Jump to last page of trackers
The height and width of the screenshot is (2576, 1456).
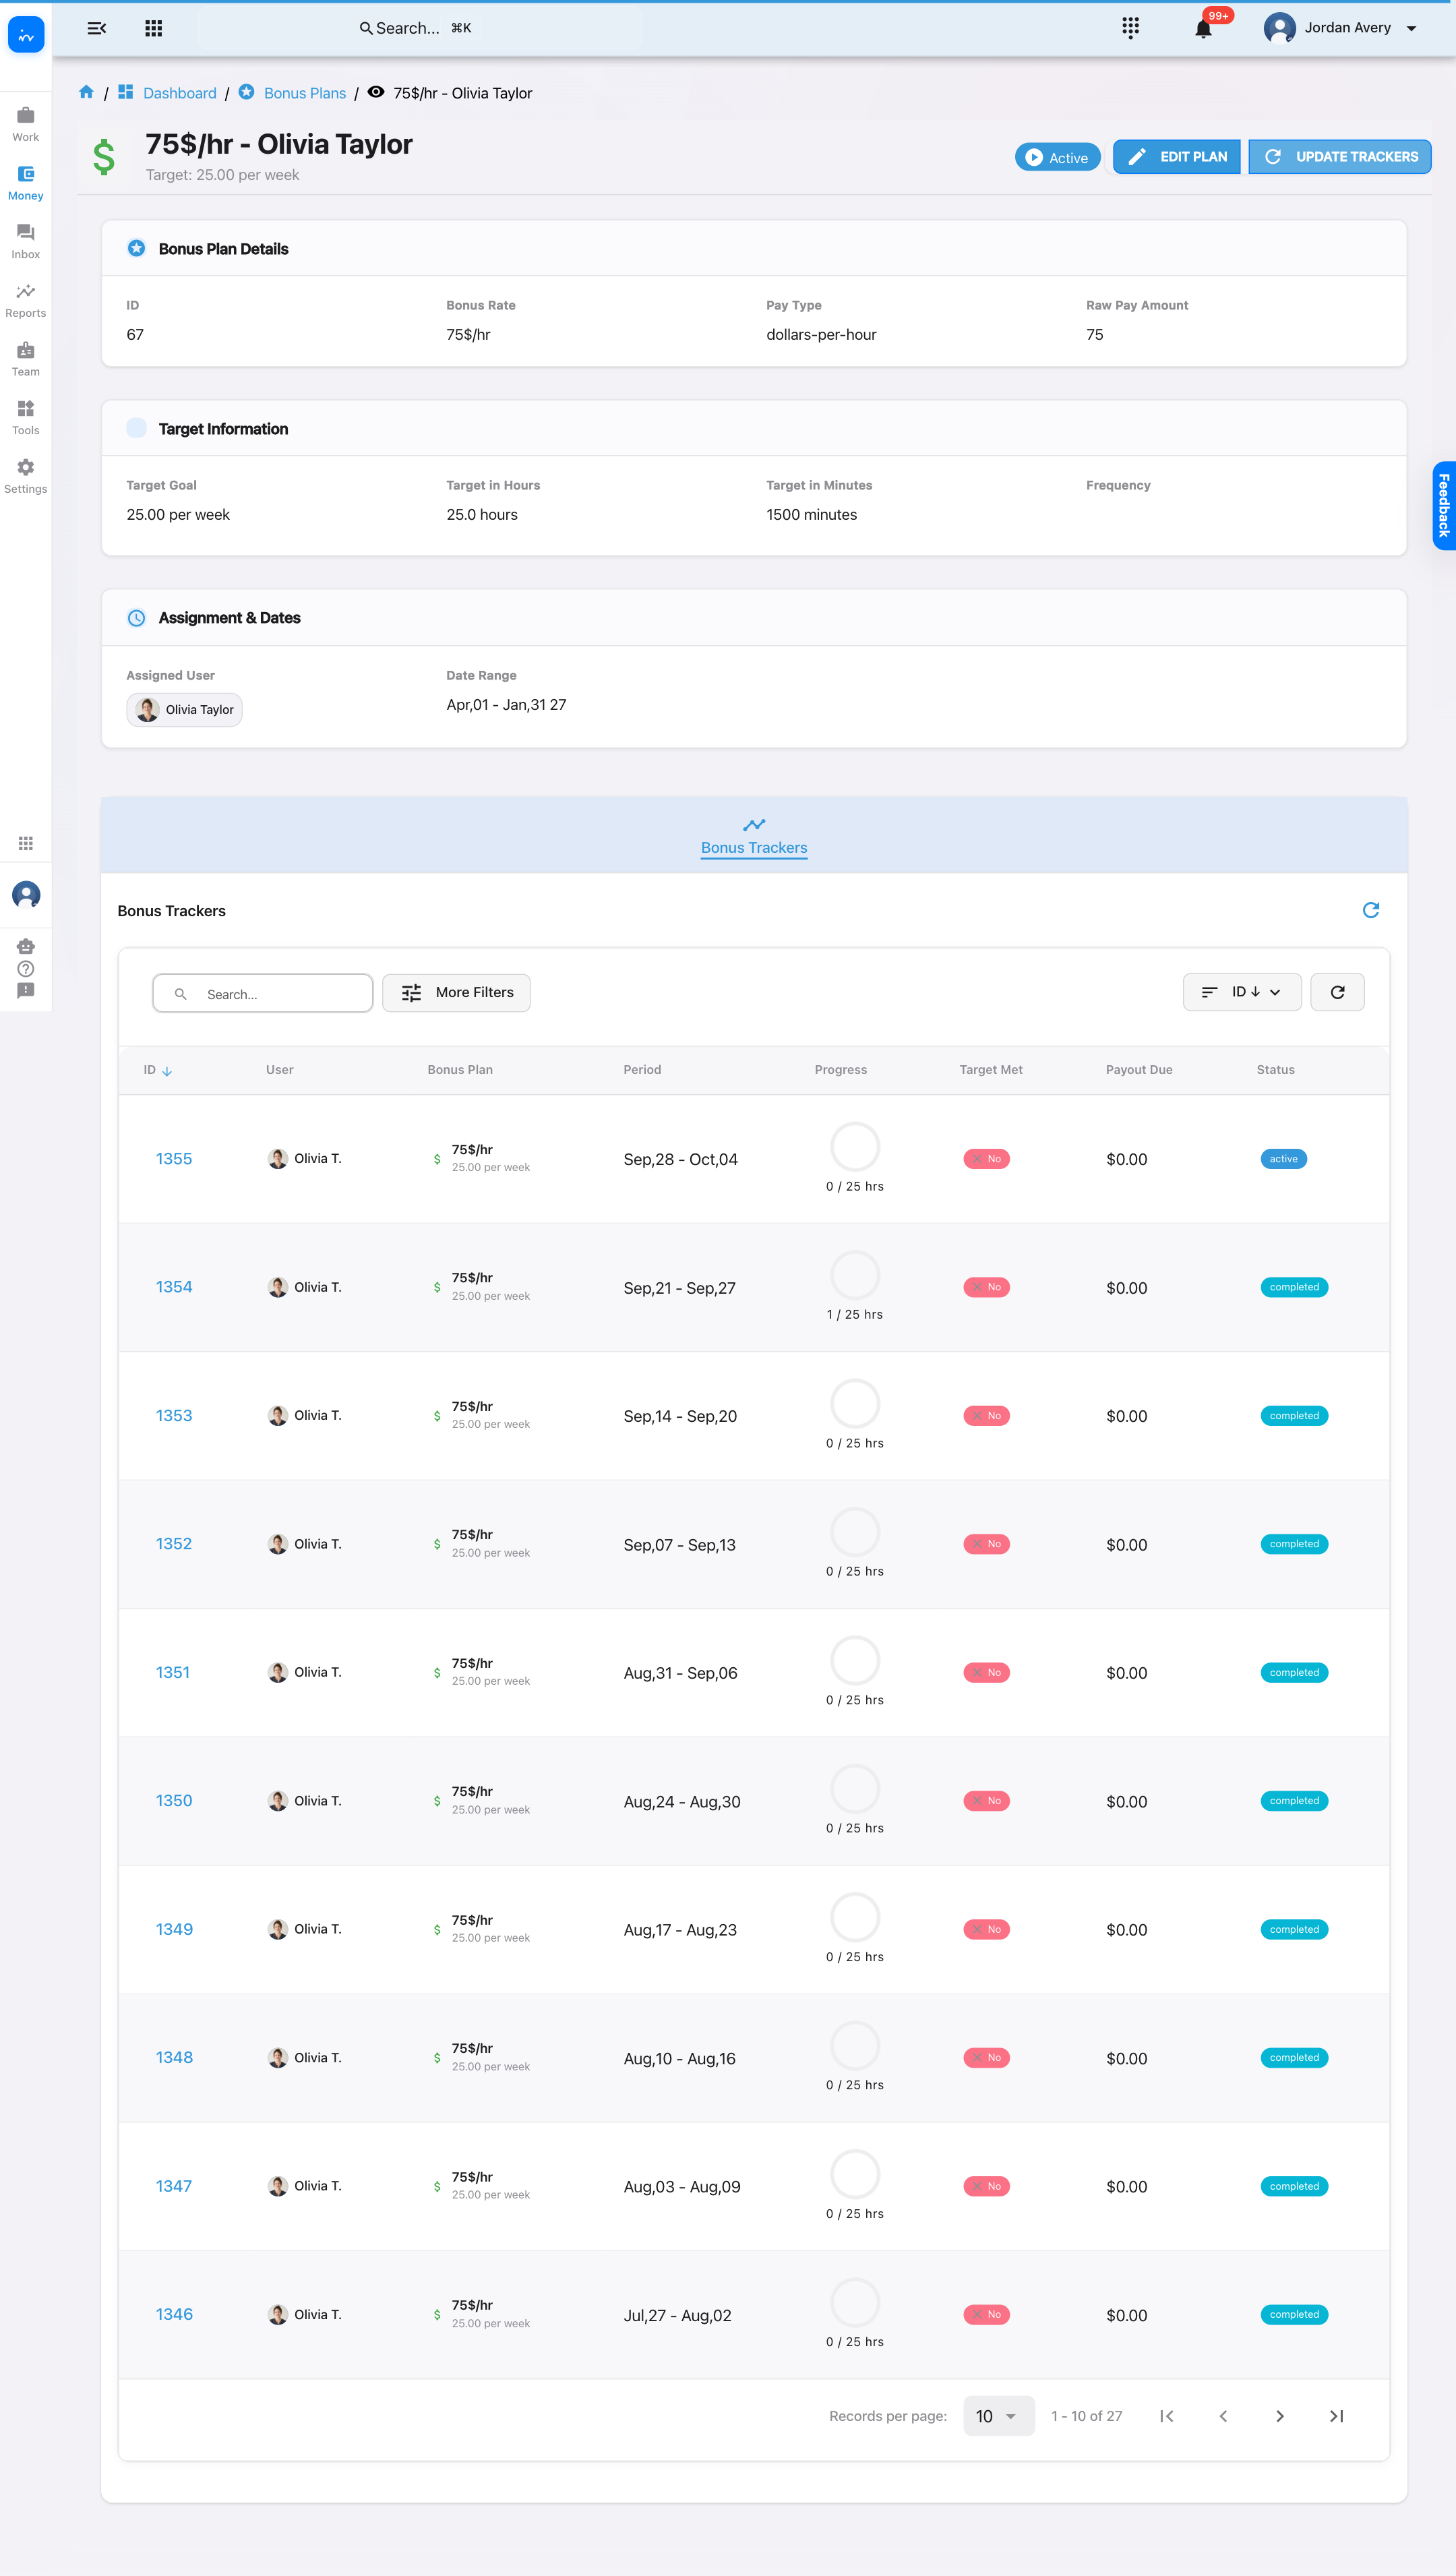point(1336,2416)
